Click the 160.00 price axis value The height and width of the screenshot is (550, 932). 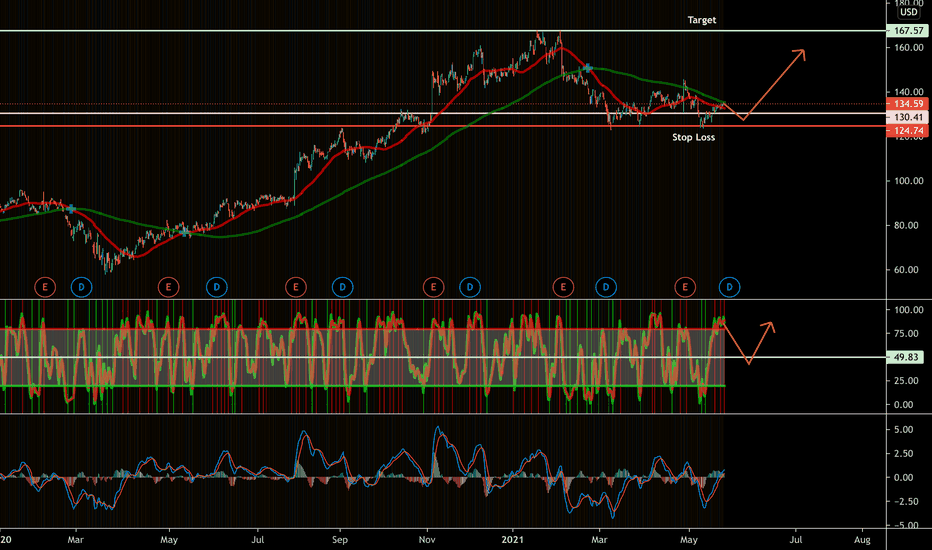pos(909,48)
